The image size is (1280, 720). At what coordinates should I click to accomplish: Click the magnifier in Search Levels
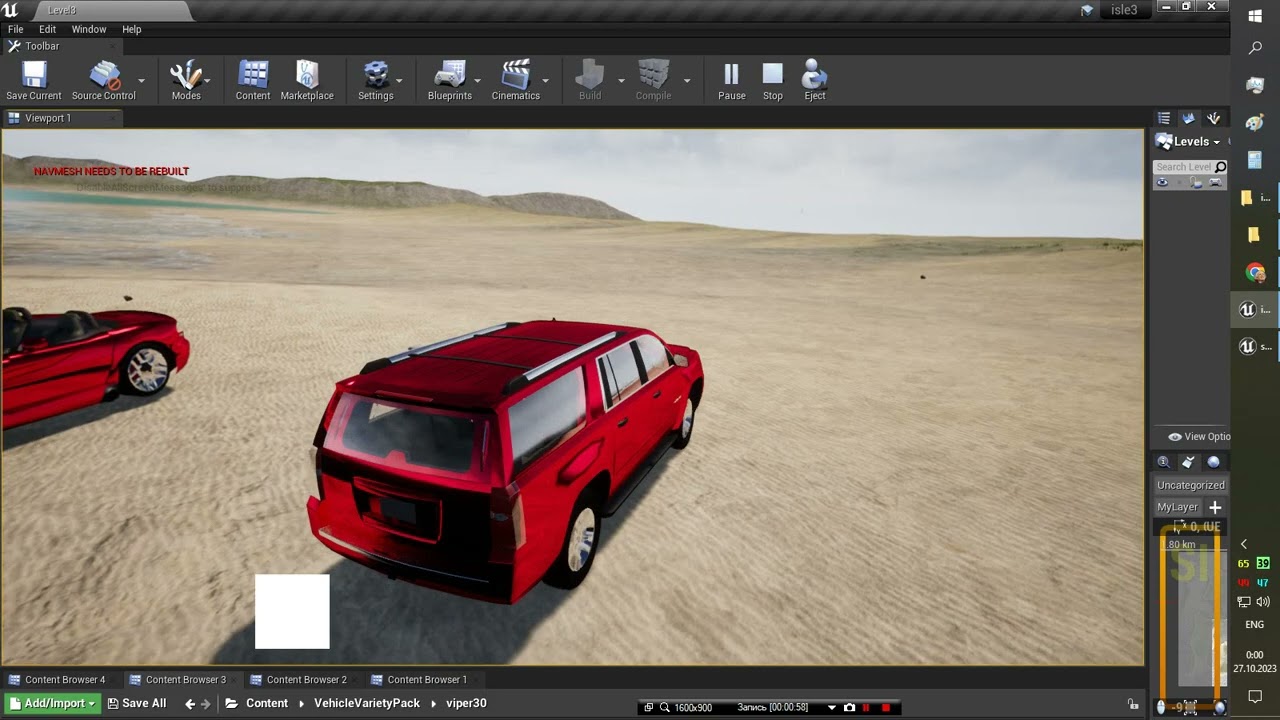[1220, 167]
